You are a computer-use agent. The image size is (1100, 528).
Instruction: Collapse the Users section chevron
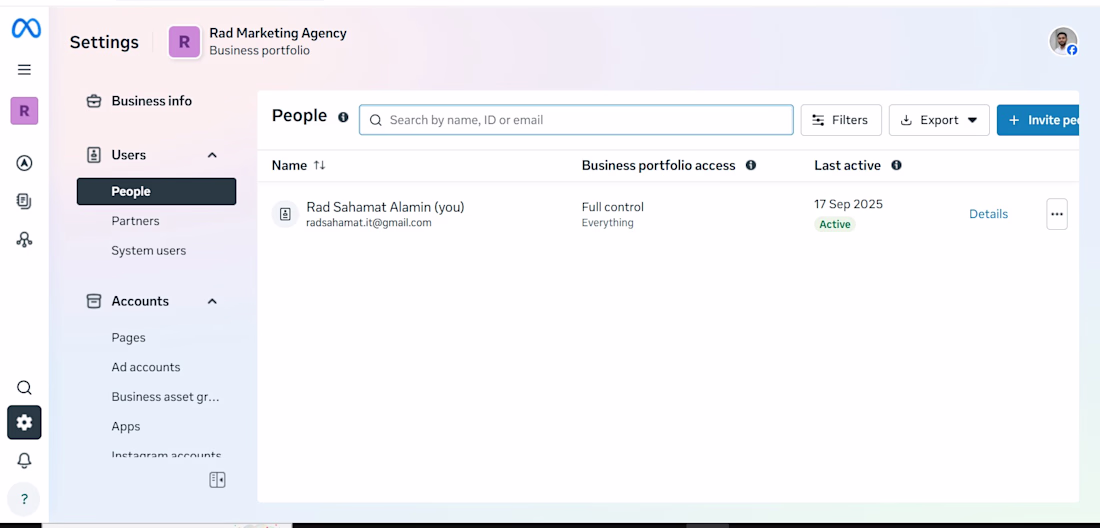point(213,155)
